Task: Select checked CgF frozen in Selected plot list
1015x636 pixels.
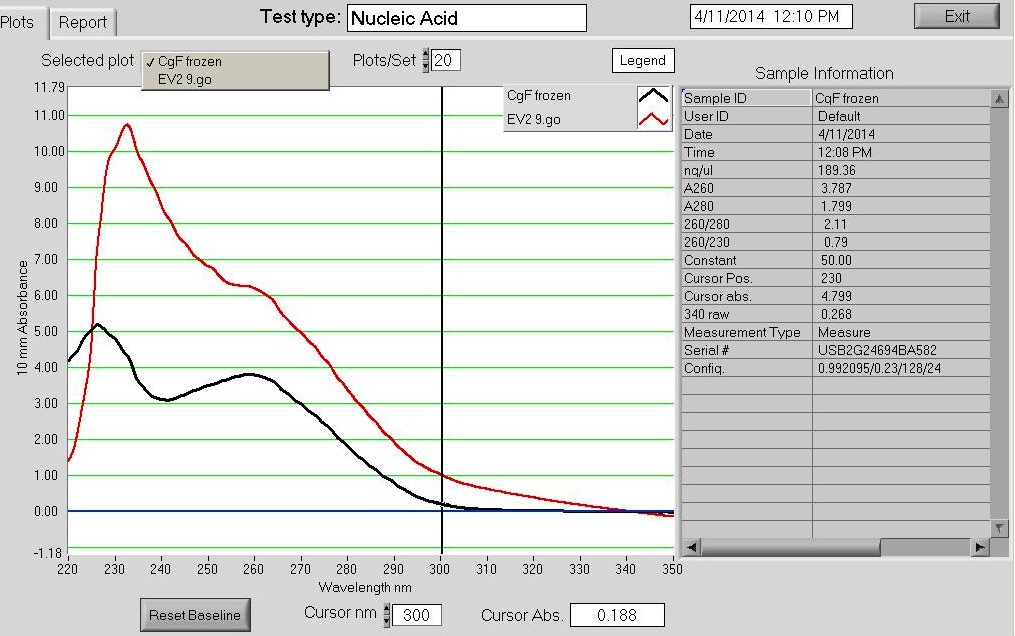Action: [190, 62]
